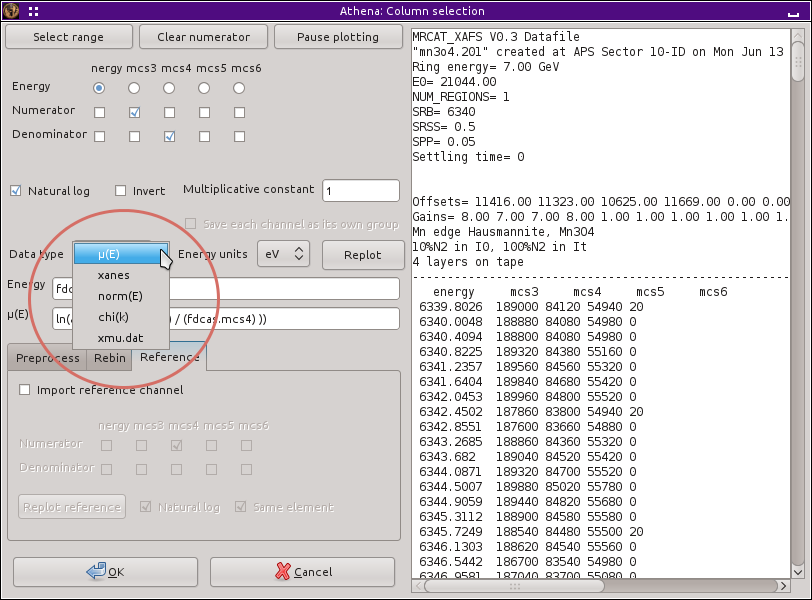Select the energy column radio for Energy
Viewport: 812px width, 600px height.
pyautogui.click(x=99, y=88)
